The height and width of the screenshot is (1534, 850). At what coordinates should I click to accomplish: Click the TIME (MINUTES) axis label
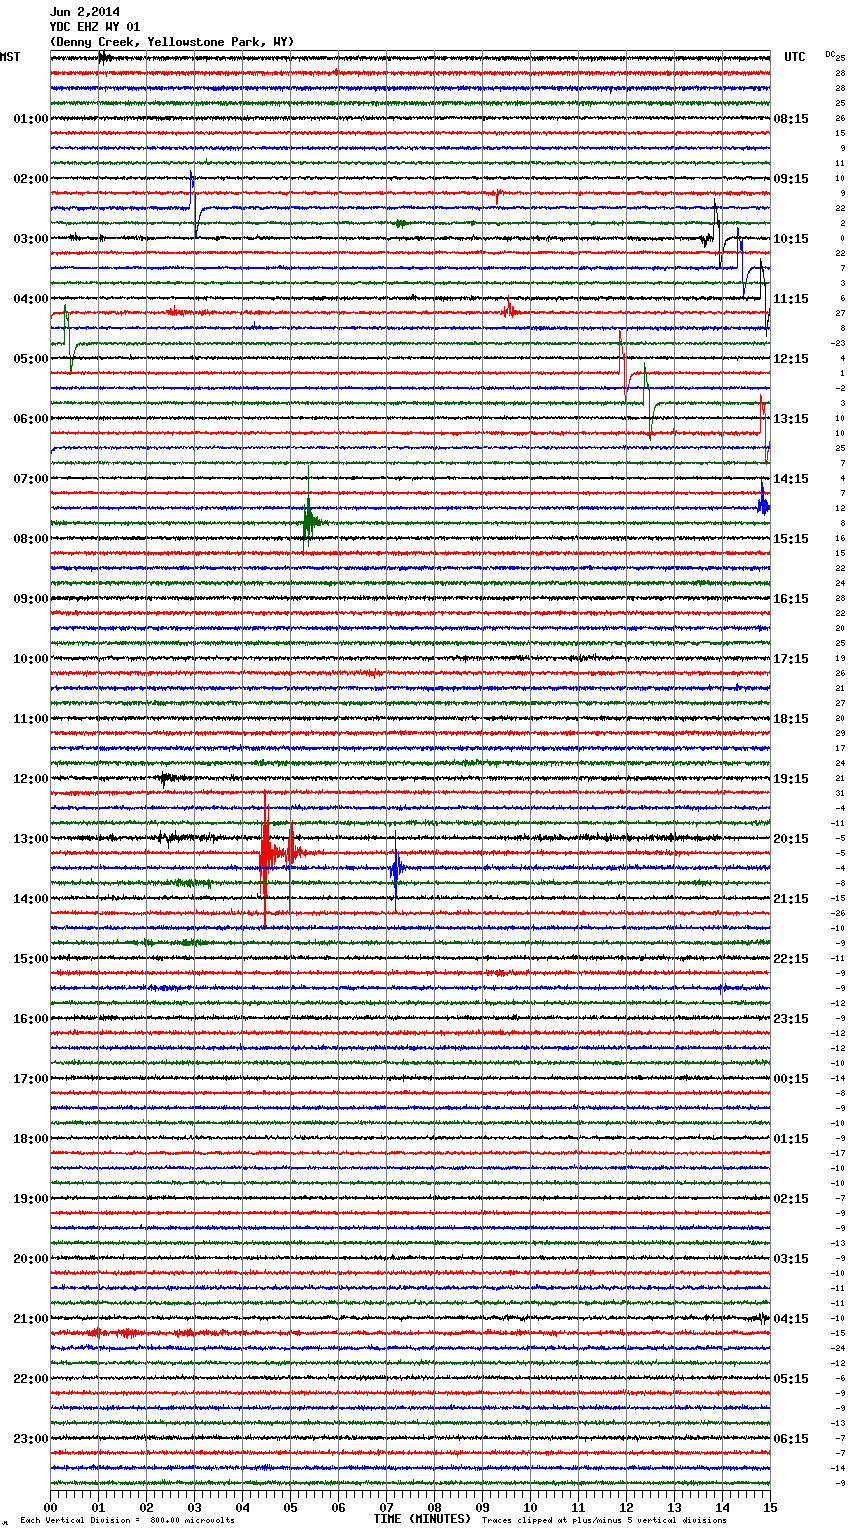(x=421, y=1519)
